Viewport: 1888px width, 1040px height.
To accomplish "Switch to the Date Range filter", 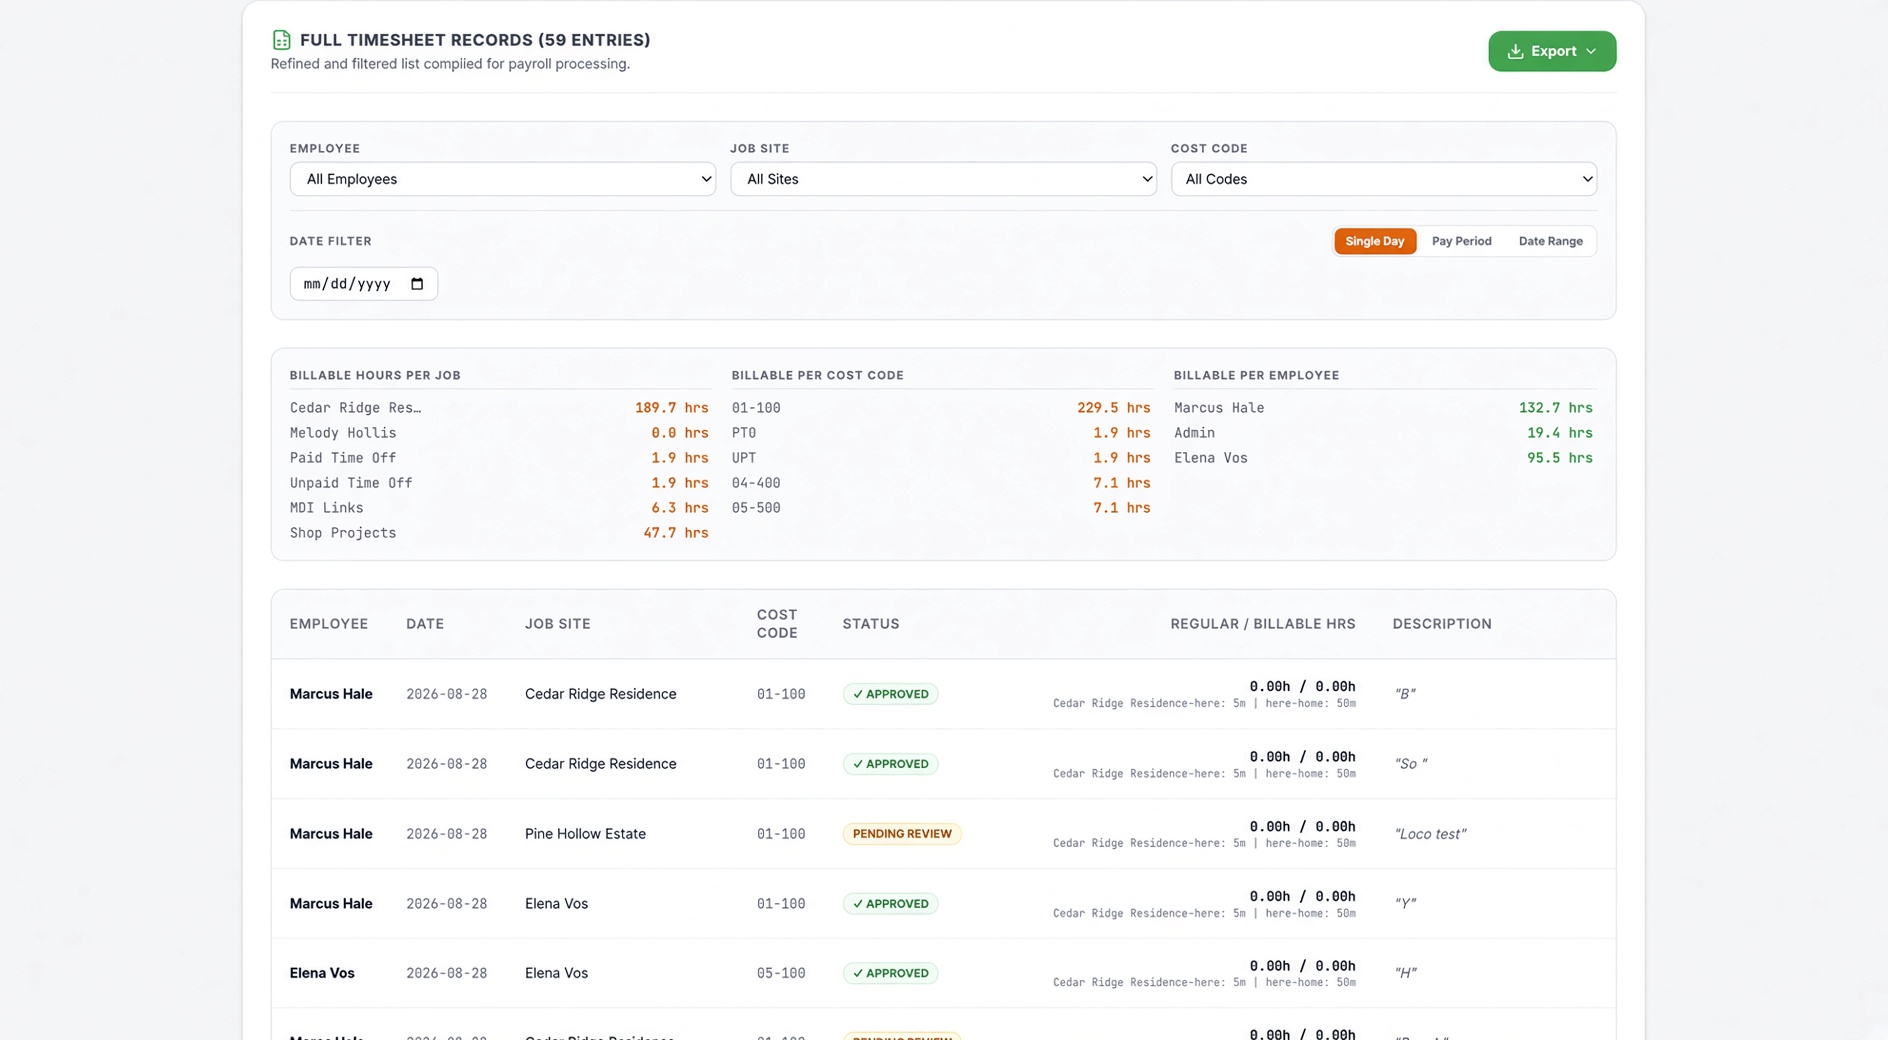I will pyautogui.click(x=1550, y=241).
